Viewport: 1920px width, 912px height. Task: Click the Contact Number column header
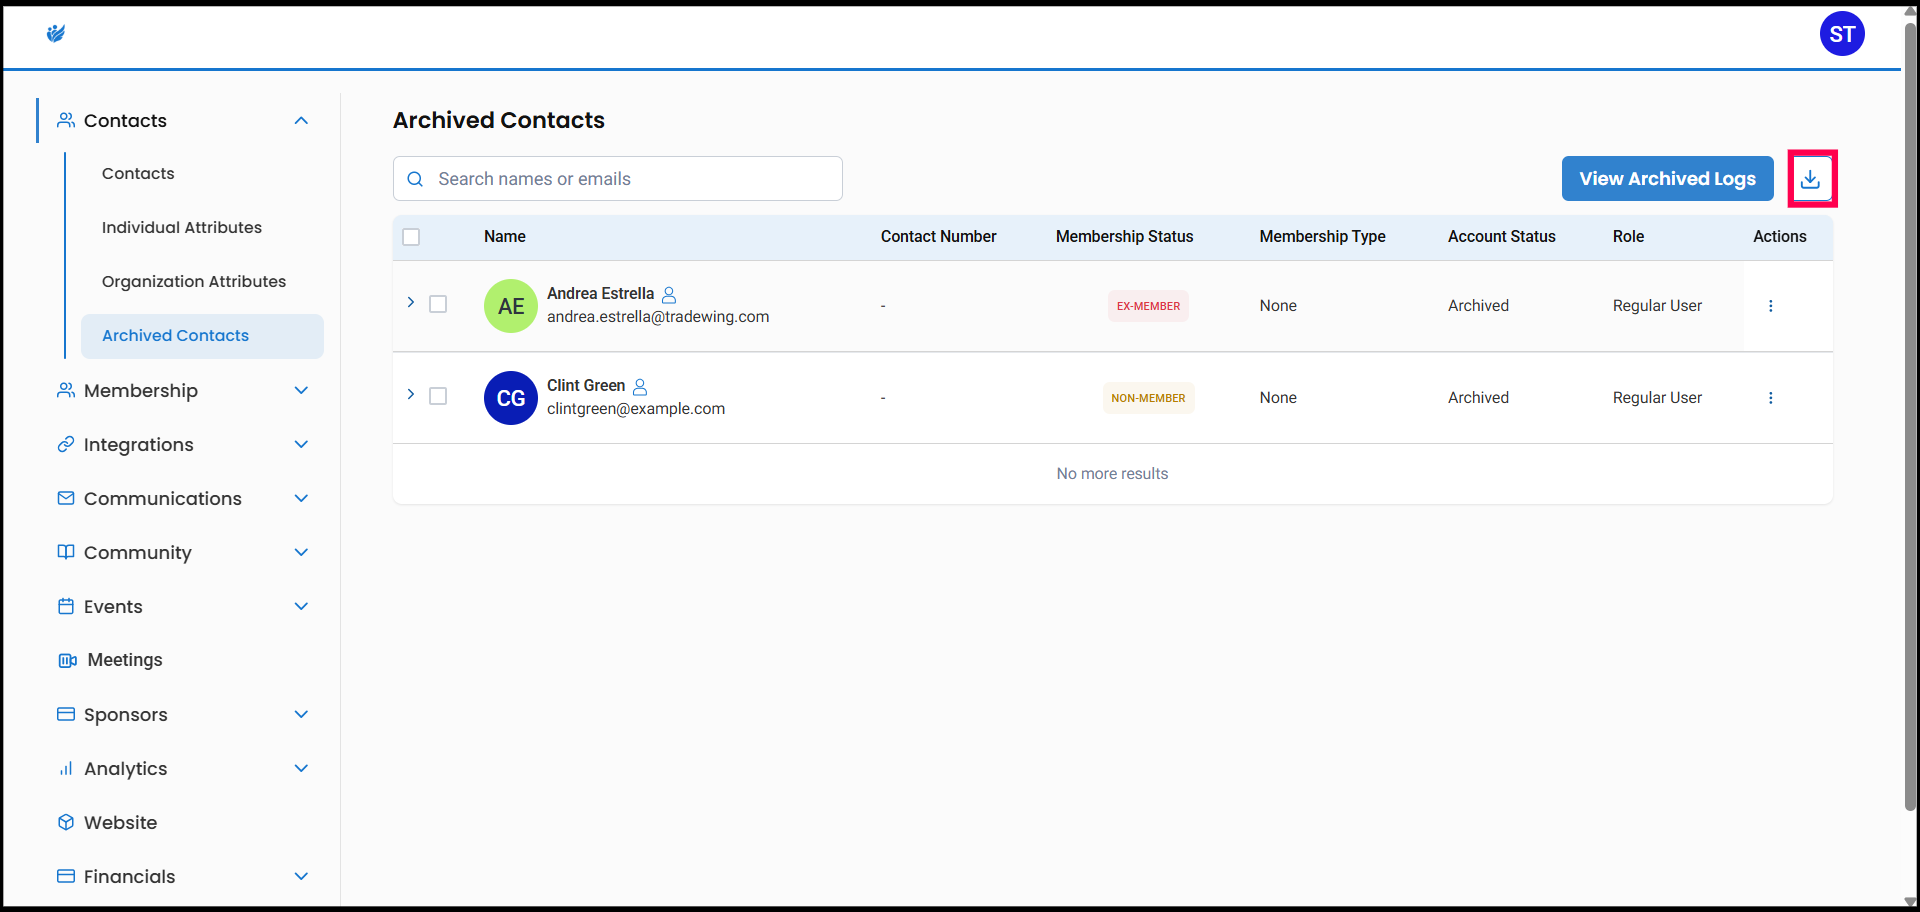coord(939,237)
